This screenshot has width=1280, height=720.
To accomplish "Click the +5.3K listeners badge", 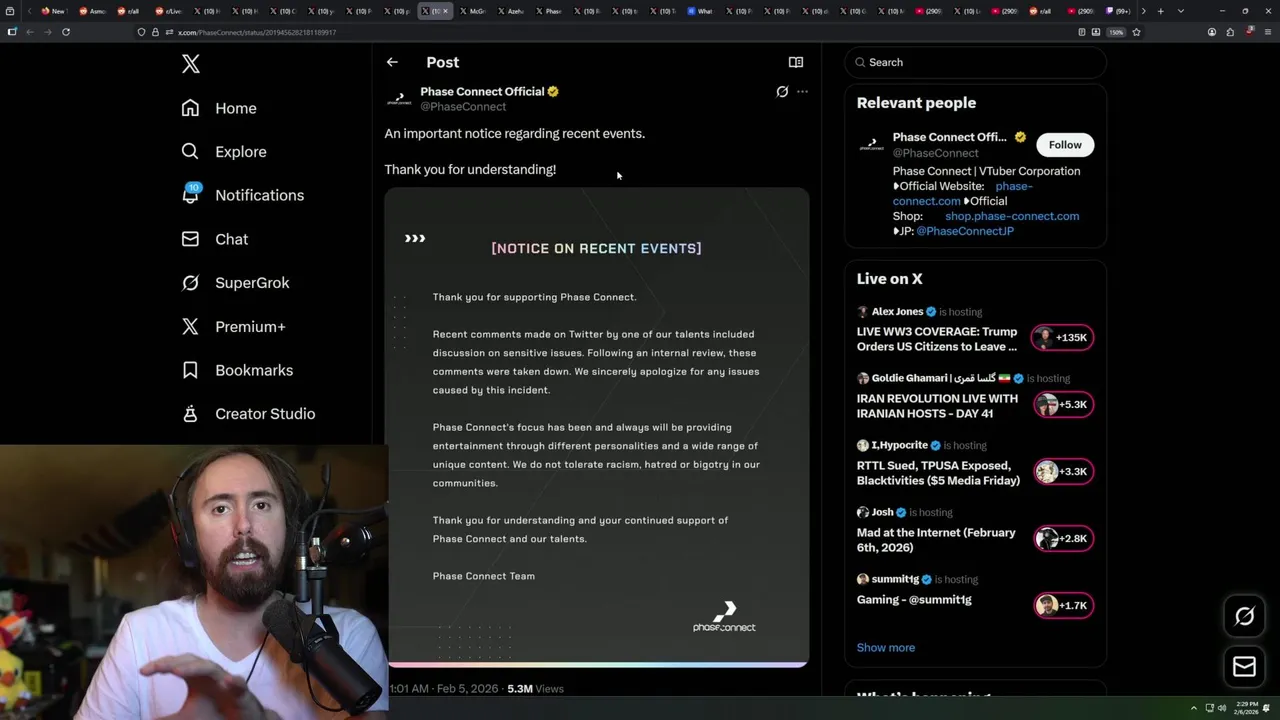I will click(1063, 404).
